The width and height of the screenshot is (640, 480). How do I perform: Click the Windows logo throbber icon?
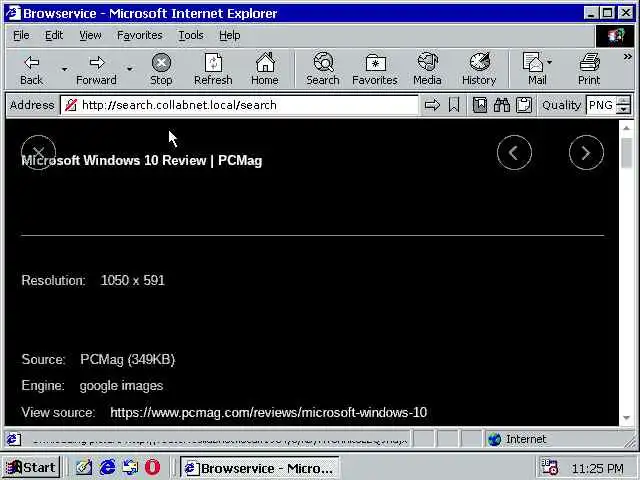(x=616, y=36)
